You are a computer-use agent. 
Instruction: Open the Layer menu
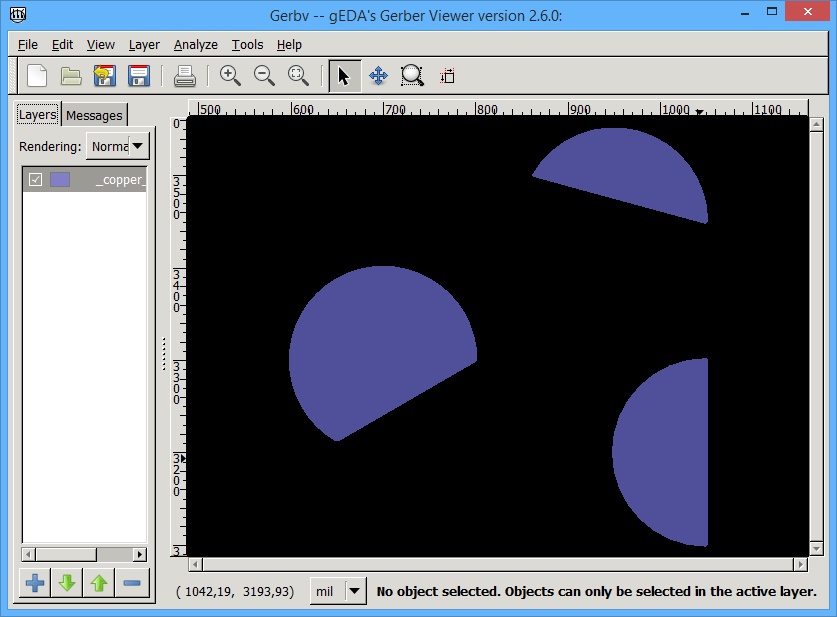point(144,44)
